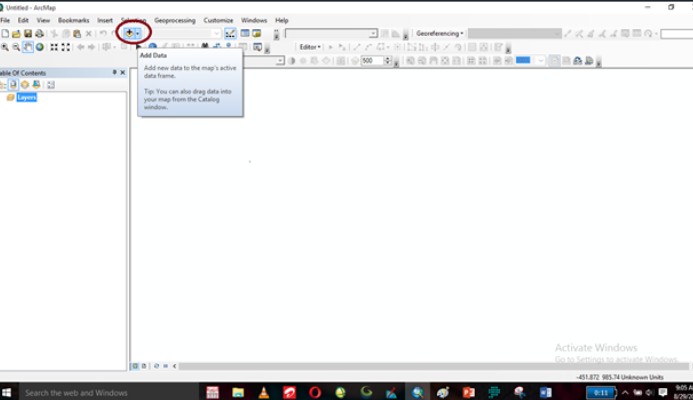
Task: Open File Explorer from taskbar
Action: coord(238,392)
